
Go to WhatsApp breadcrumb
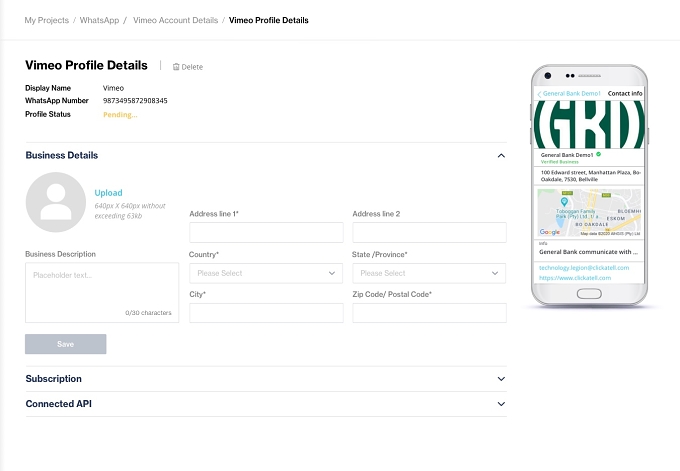pyautogui.click(x=99, y=20)
